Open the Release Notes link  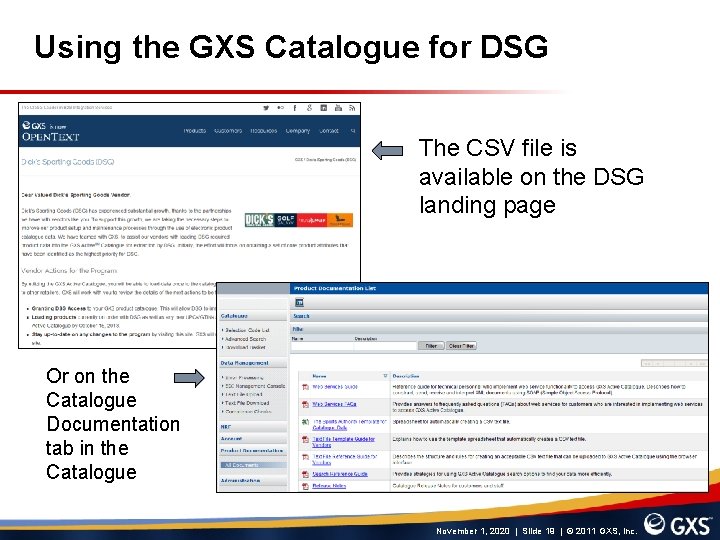(x=329, y=486)
